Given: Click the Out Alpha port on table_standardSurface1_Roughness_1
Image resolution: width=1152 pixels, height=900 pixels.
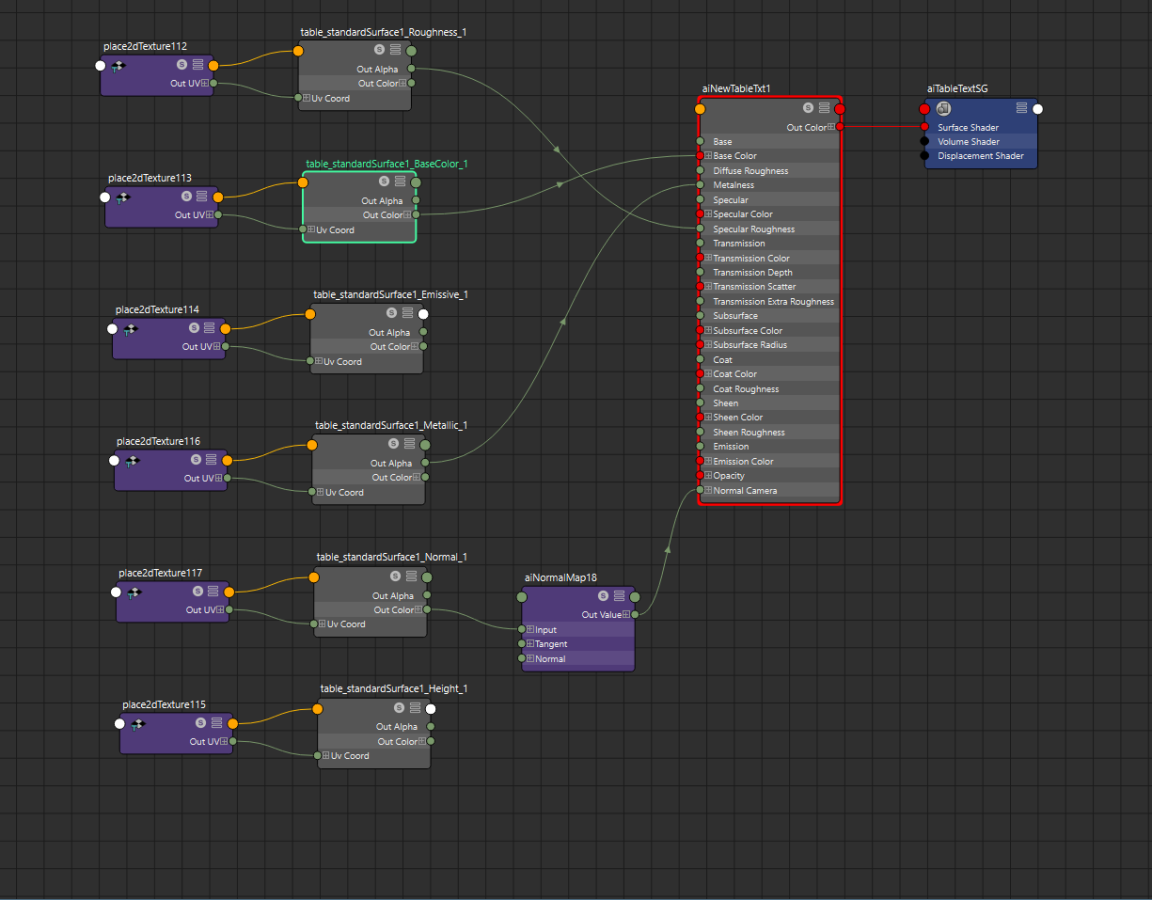Looking at the screenshot, I should click(411, 68).
